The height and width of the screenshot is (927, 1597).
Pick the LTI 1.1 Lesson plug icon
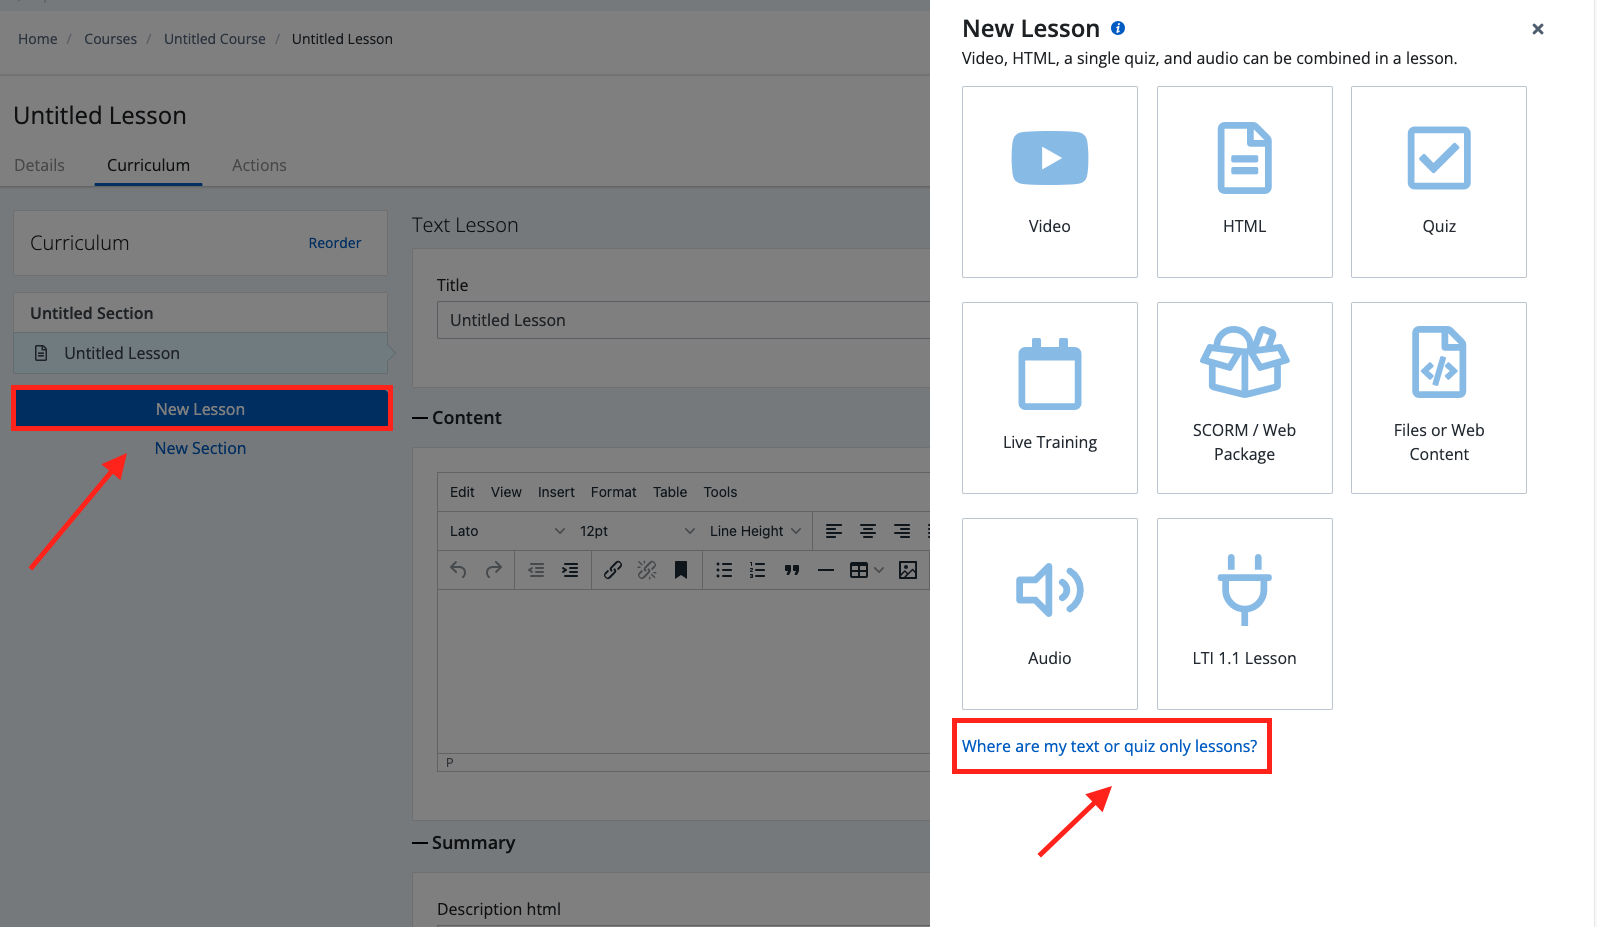click(x=1244, y=590)
